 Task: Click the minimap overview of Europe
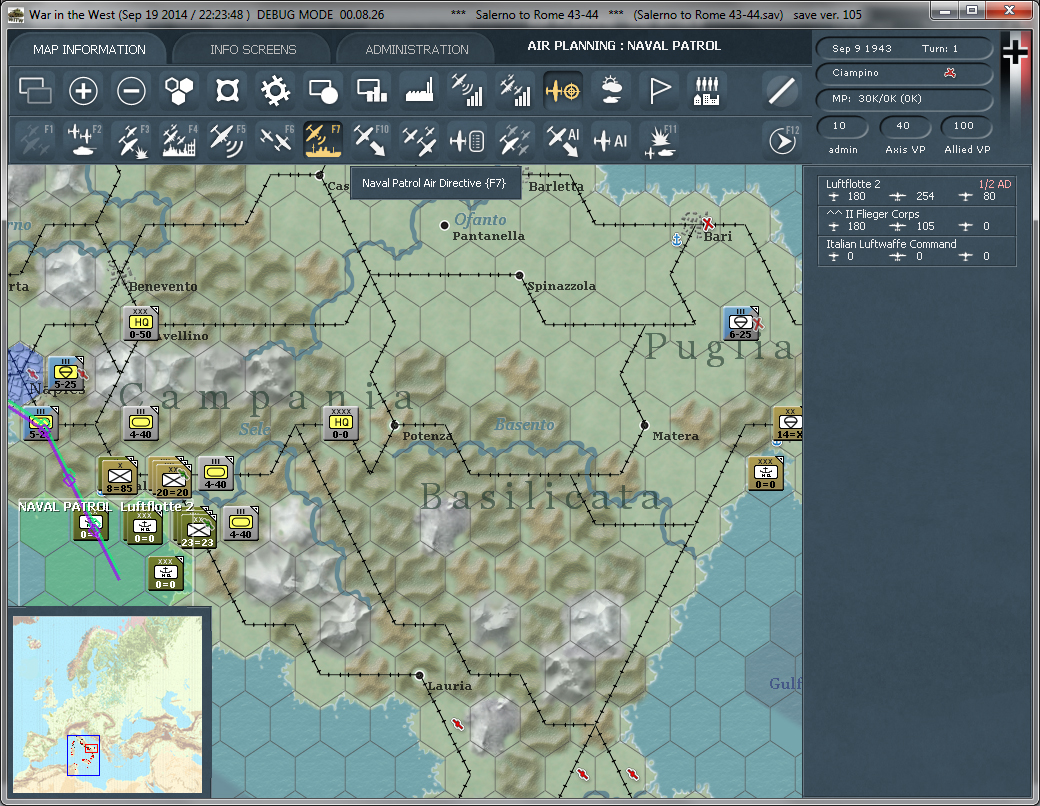click(x=107, y=705)
